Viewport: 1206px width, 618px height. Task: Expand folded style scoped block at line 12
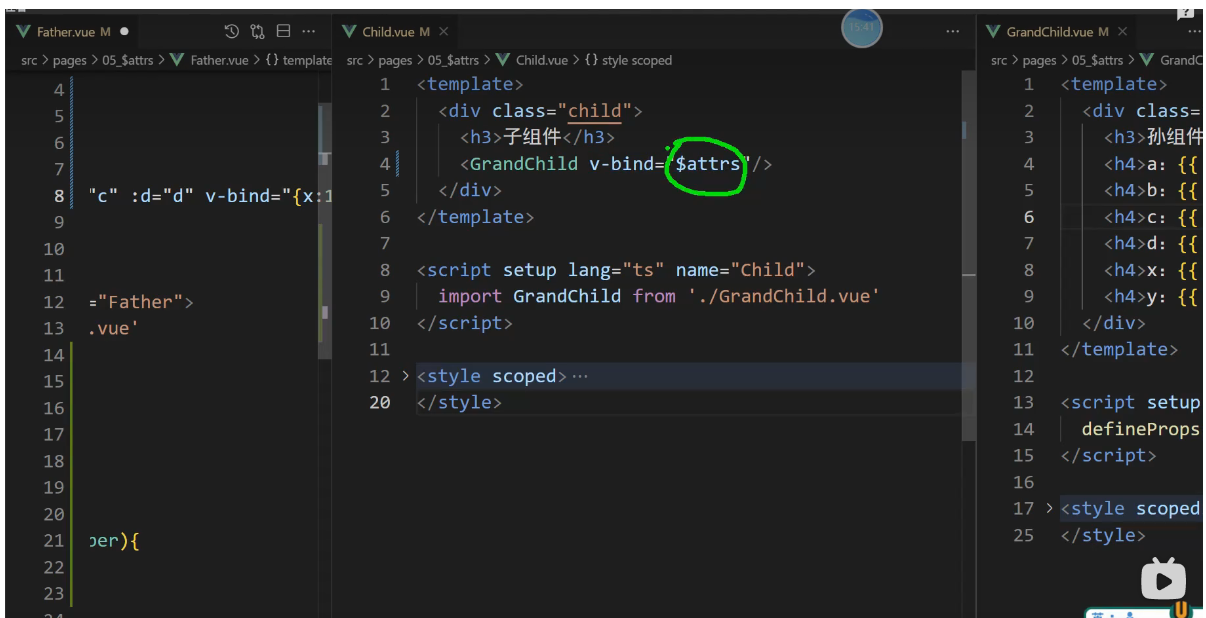(405, 376)
